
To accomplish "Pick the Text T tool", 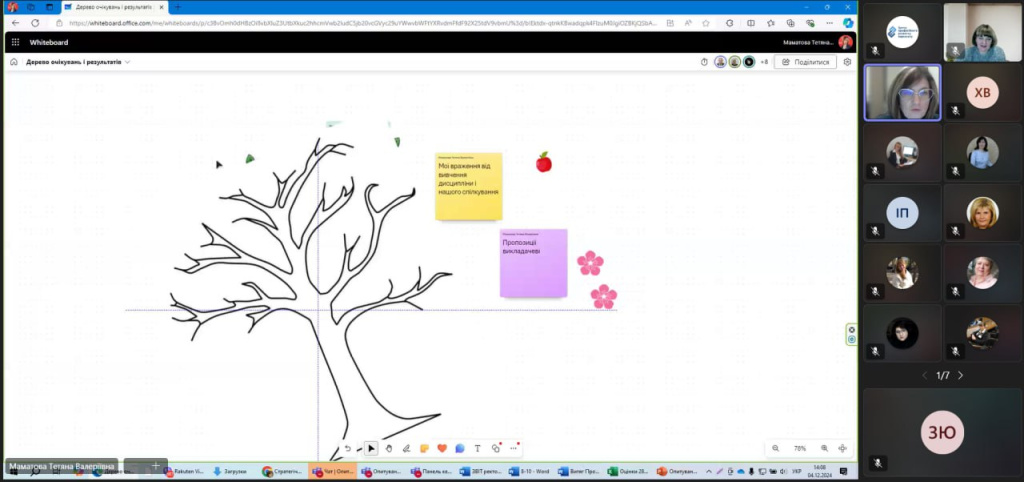I will click(x=477, y=448).
